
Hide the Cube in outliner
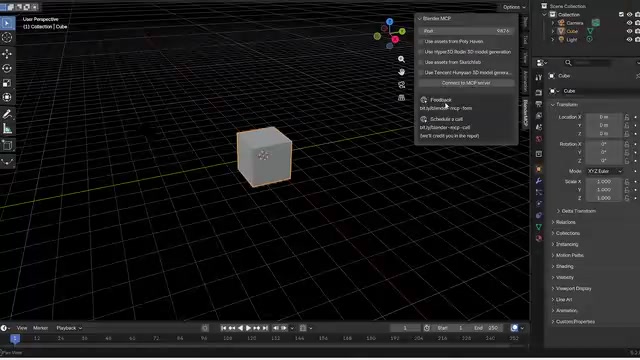(x=629, y=31)
